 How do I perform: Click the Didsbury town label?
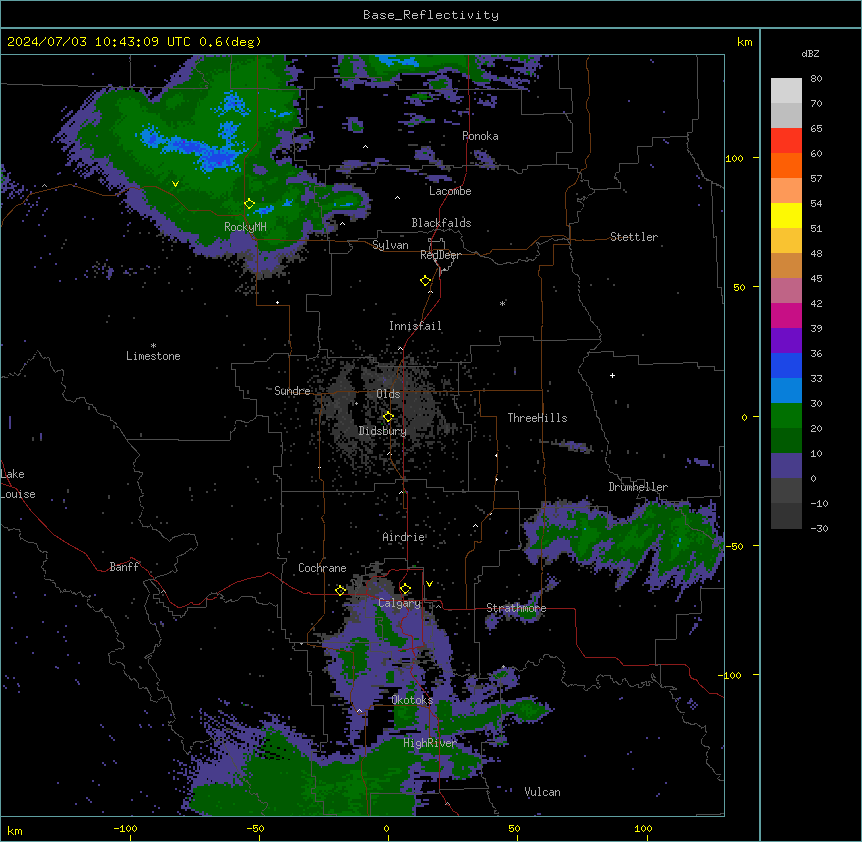click(x=382, y=431)
